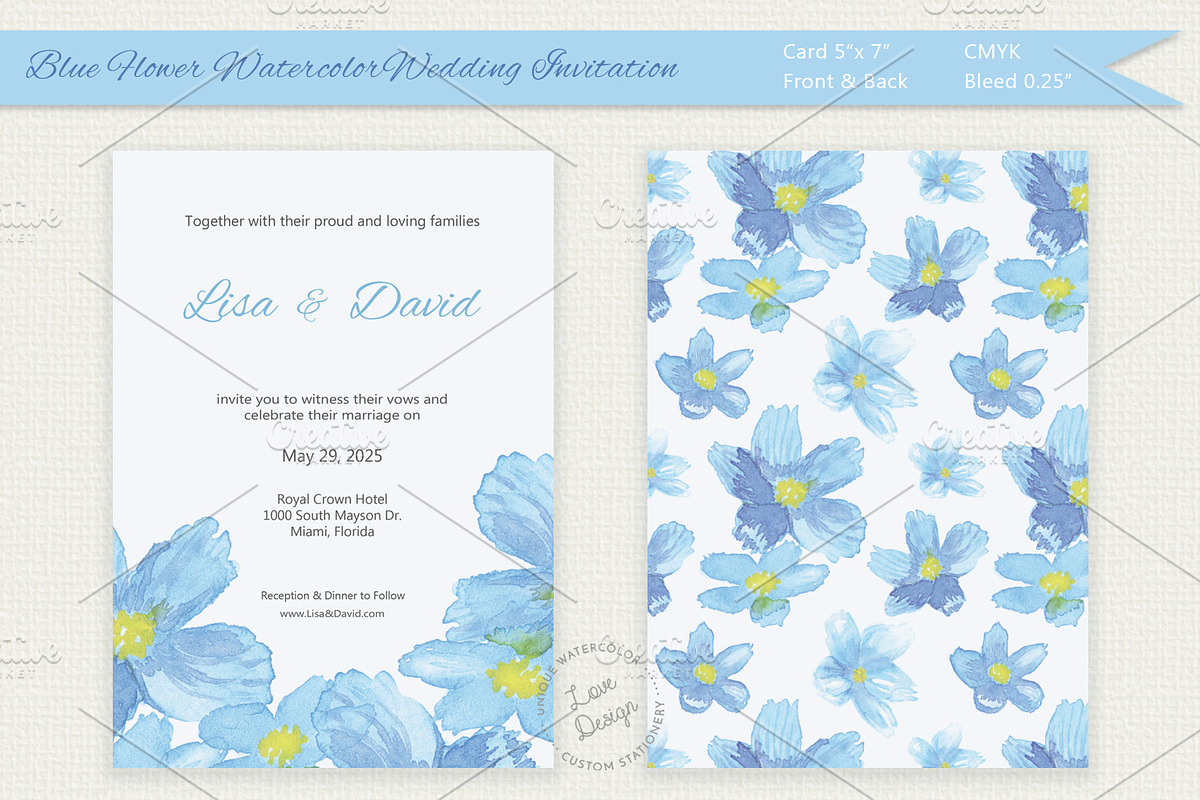Click the 'Front & Back' label
1200x800 pixels.
845,82
